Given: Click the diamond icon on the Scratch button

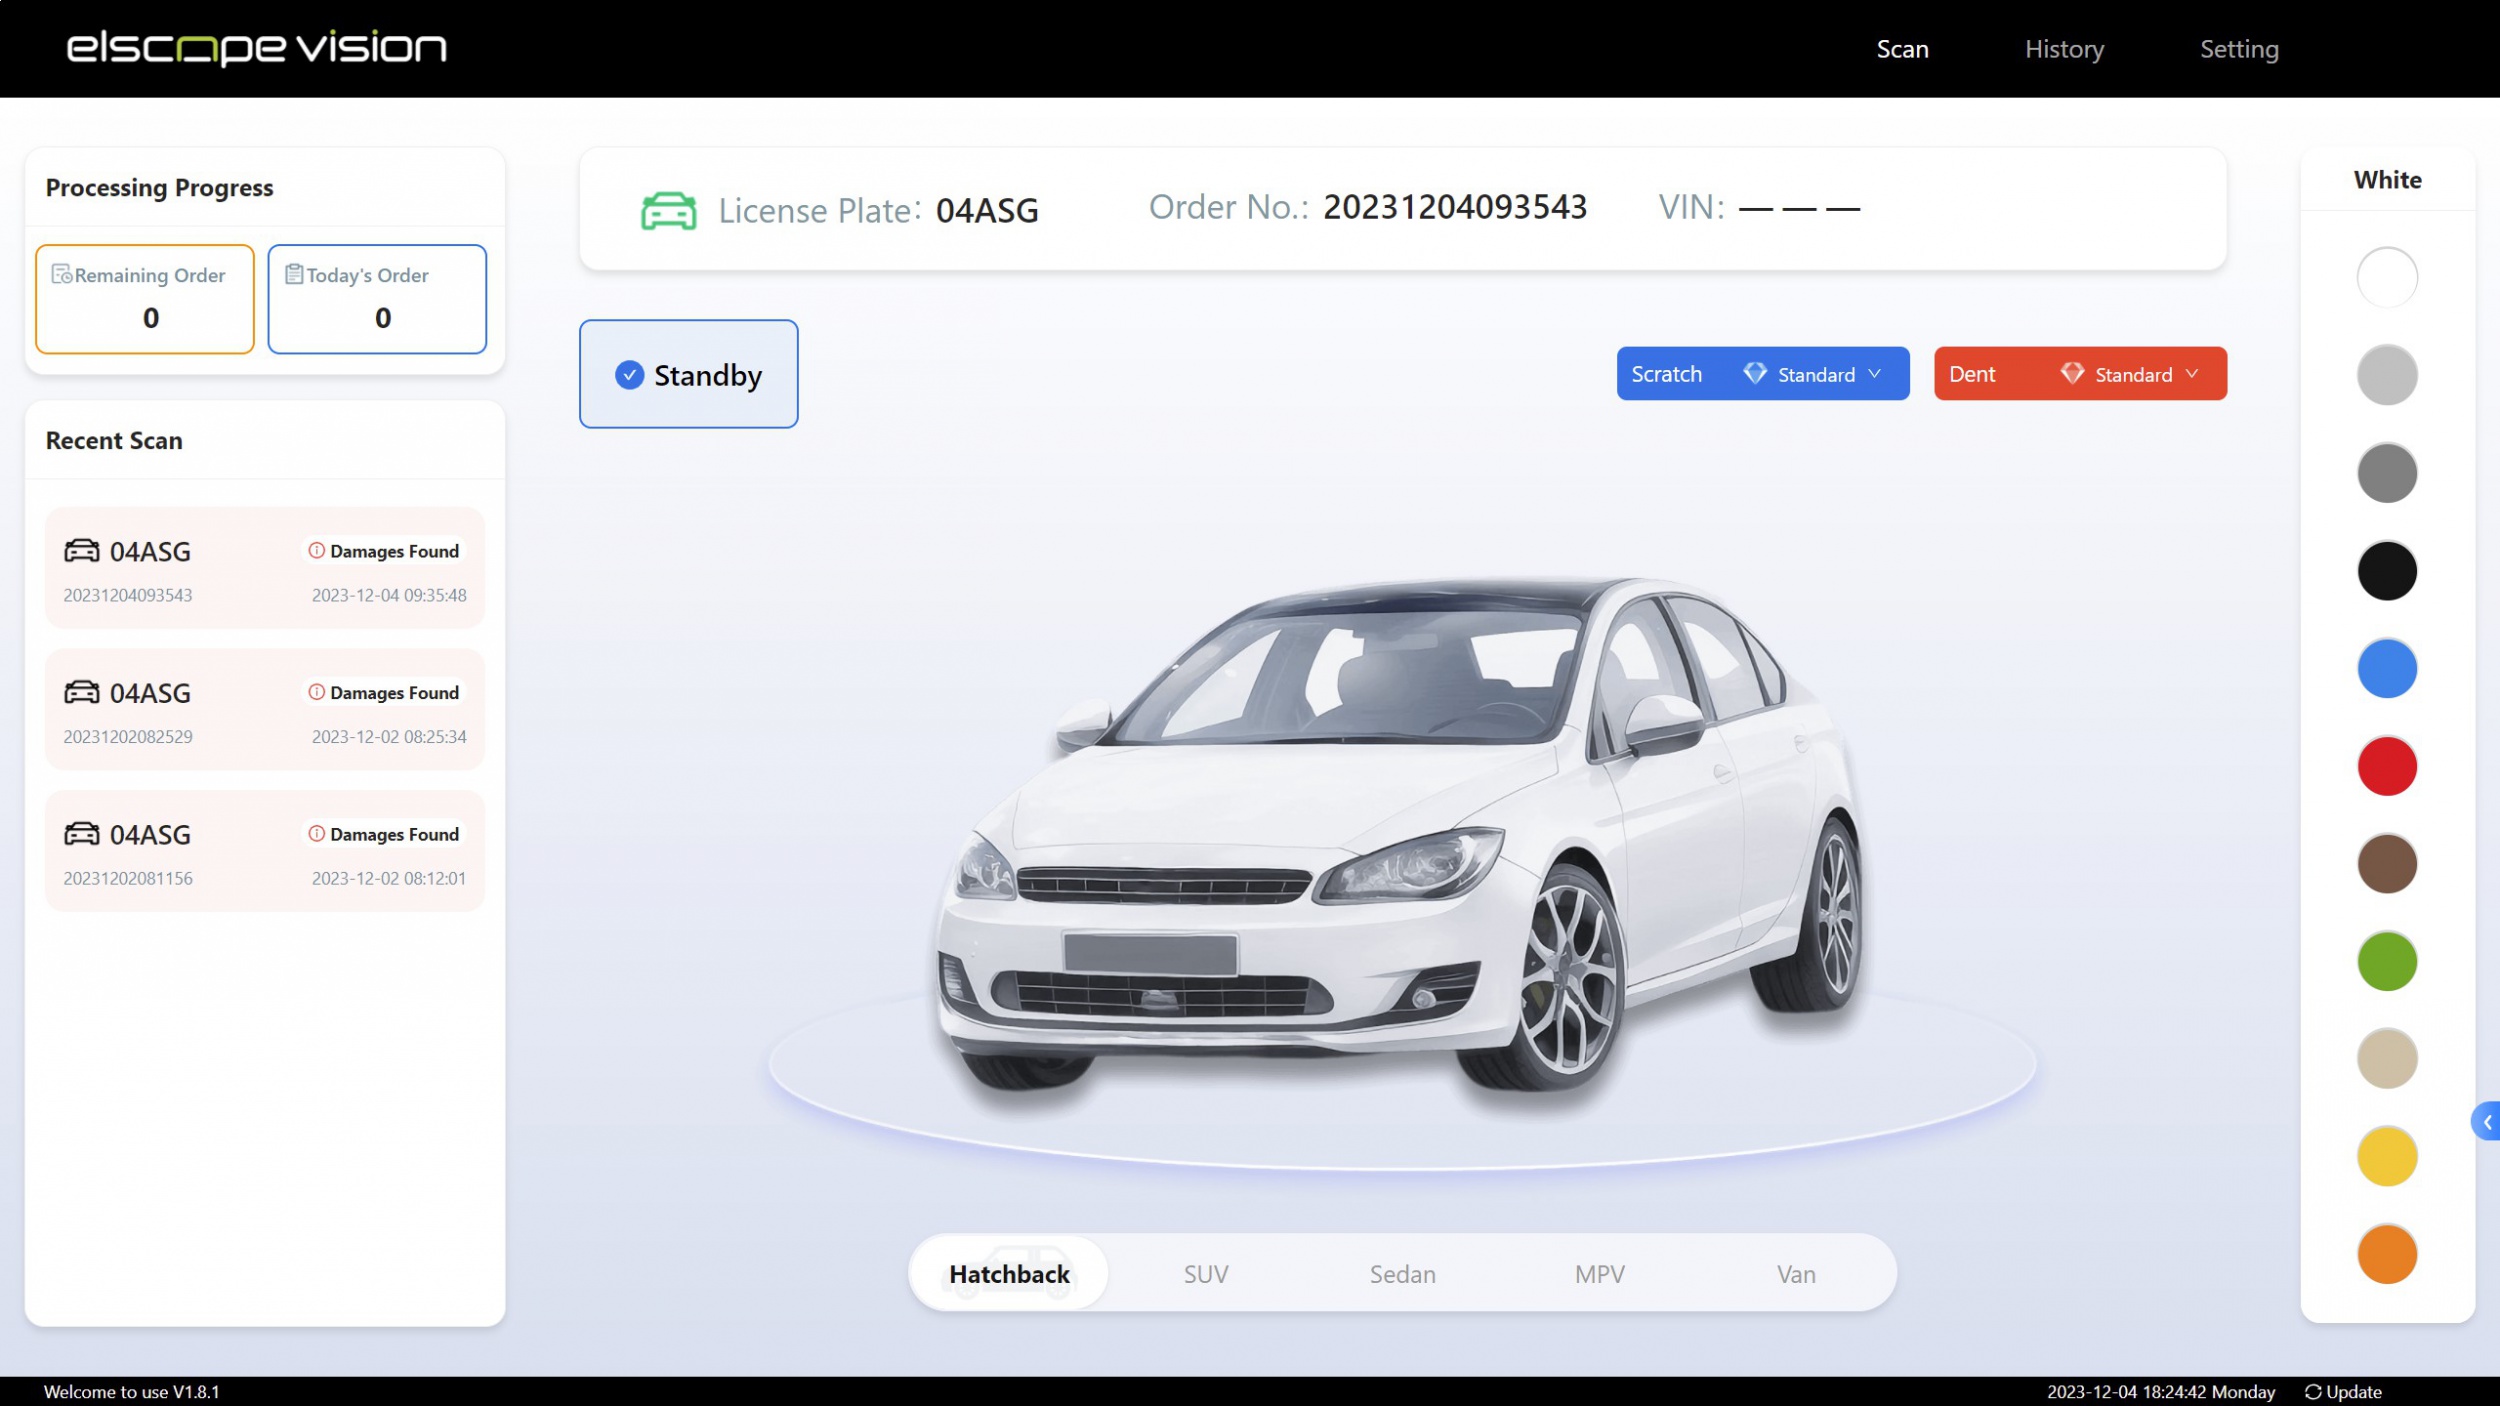Looking at the screenshot, I should [1755, 373].
